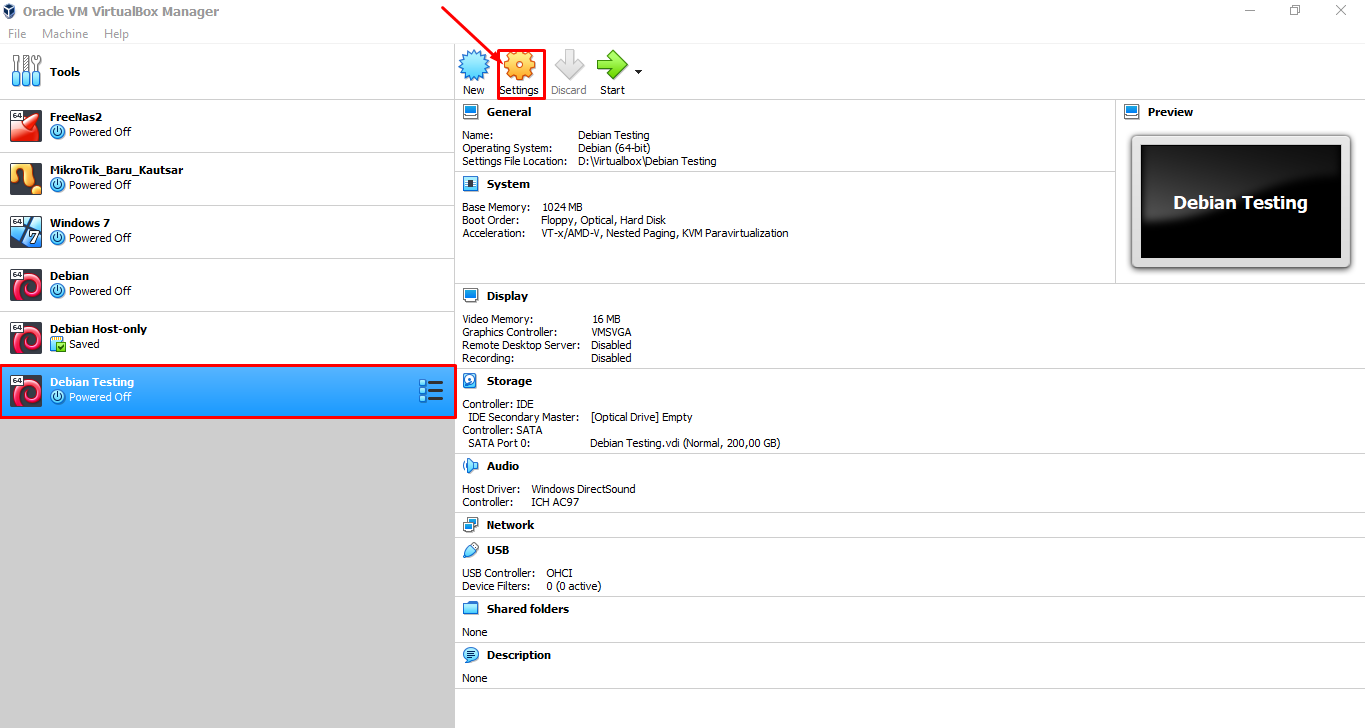Viewport: 1365px width, 728px height.
Task: Click FreeNas2 Powered Off status icon
Action: click(58, 132)
